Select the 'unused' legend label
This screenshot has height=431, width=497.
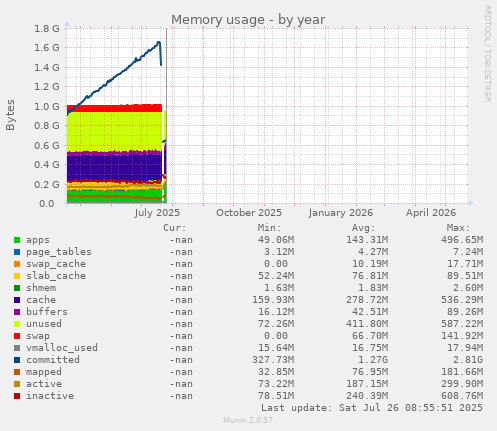[44, 324]
